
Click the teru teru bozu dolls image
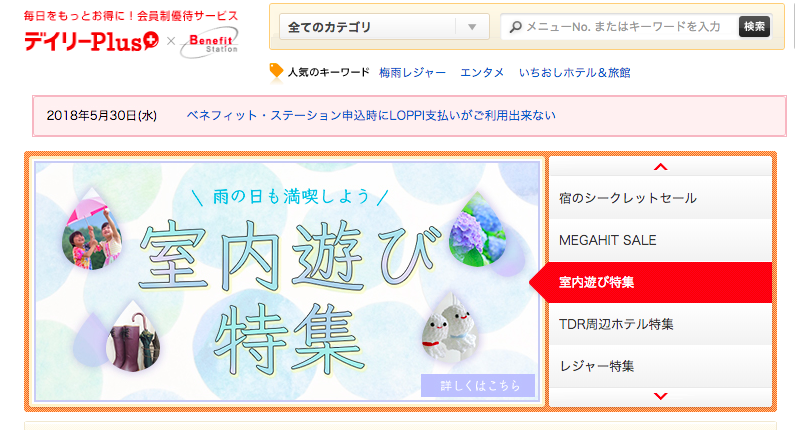click(449, 326)
